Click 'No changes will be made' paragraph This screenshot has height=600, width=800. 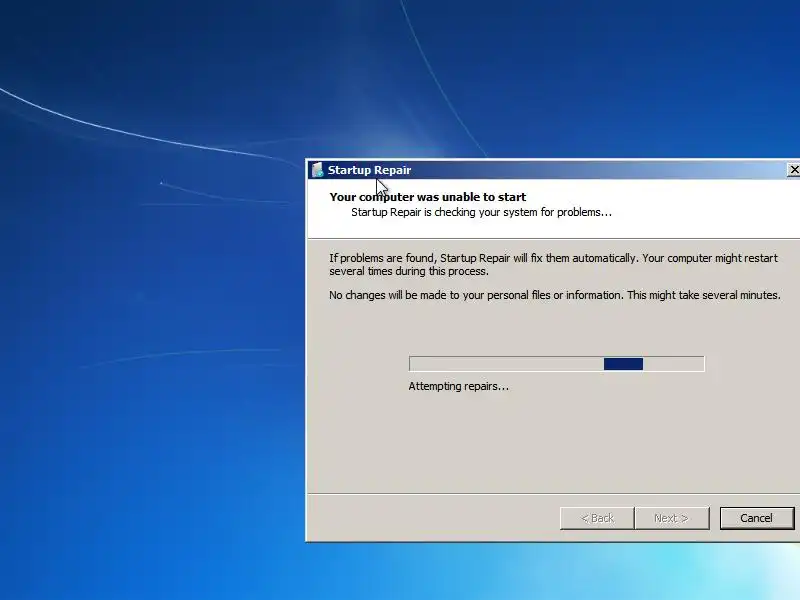(555, 295)
